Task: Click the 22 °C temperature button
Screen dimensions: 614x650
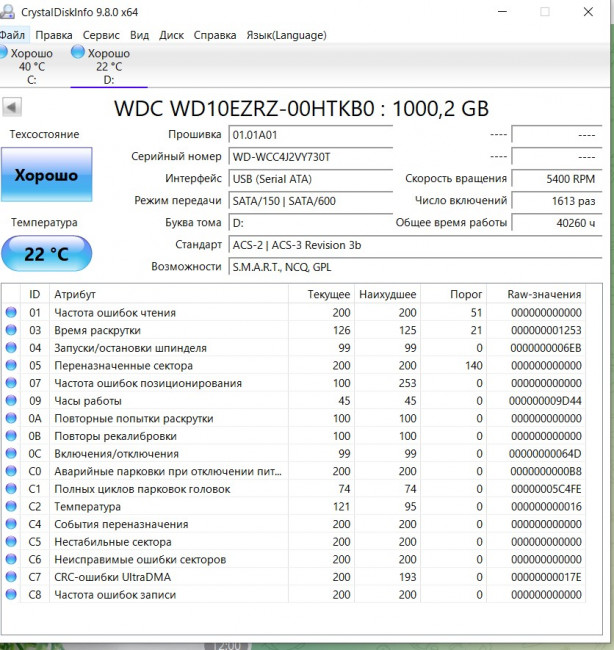Action: 46,253
